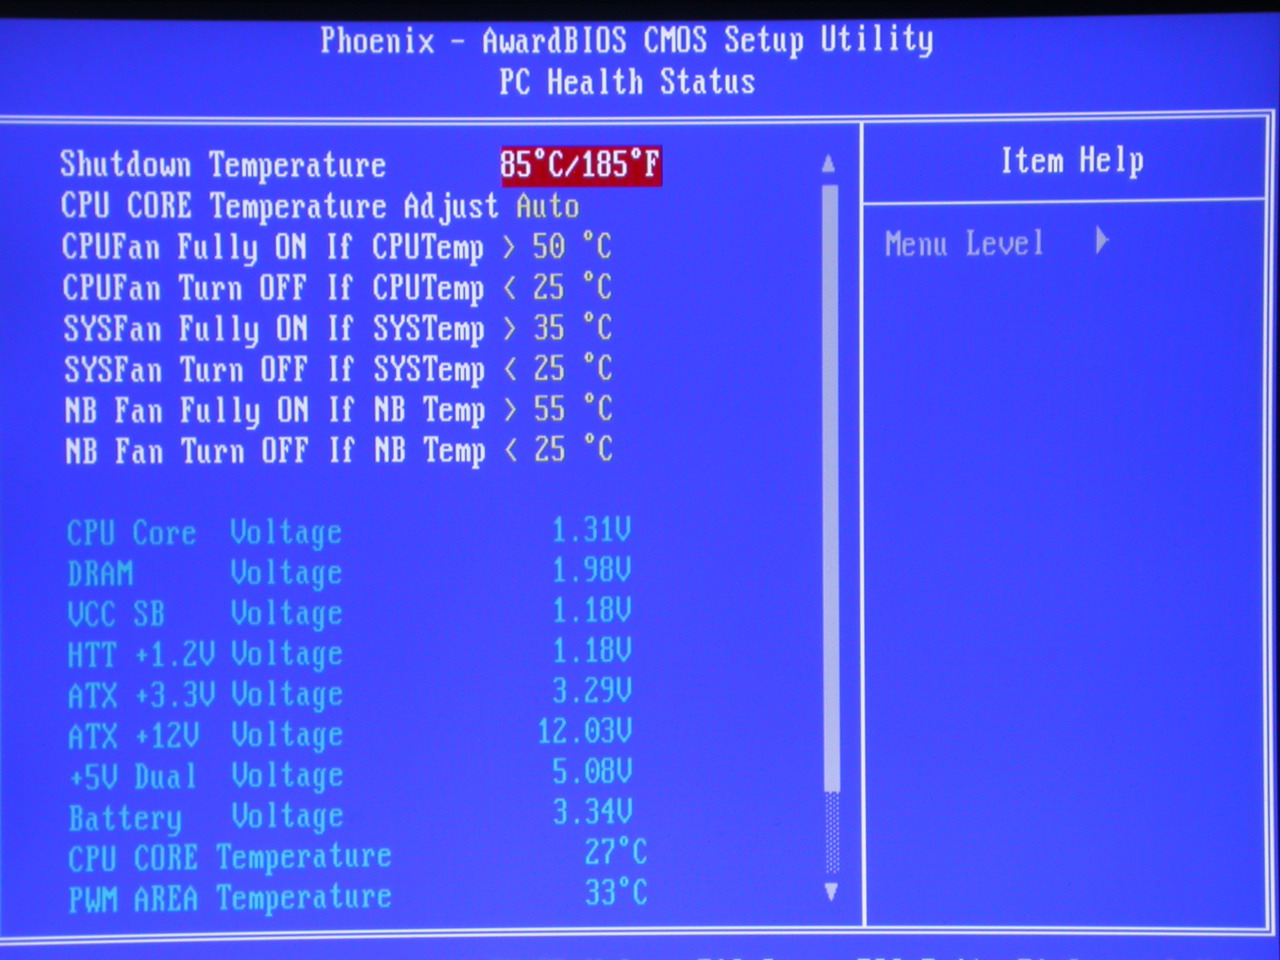Image resolution: width=1280 pixels, height=960 pixels.
Task: Click the ATX +3.3V reading 3.29V
Action: [592, 691]
